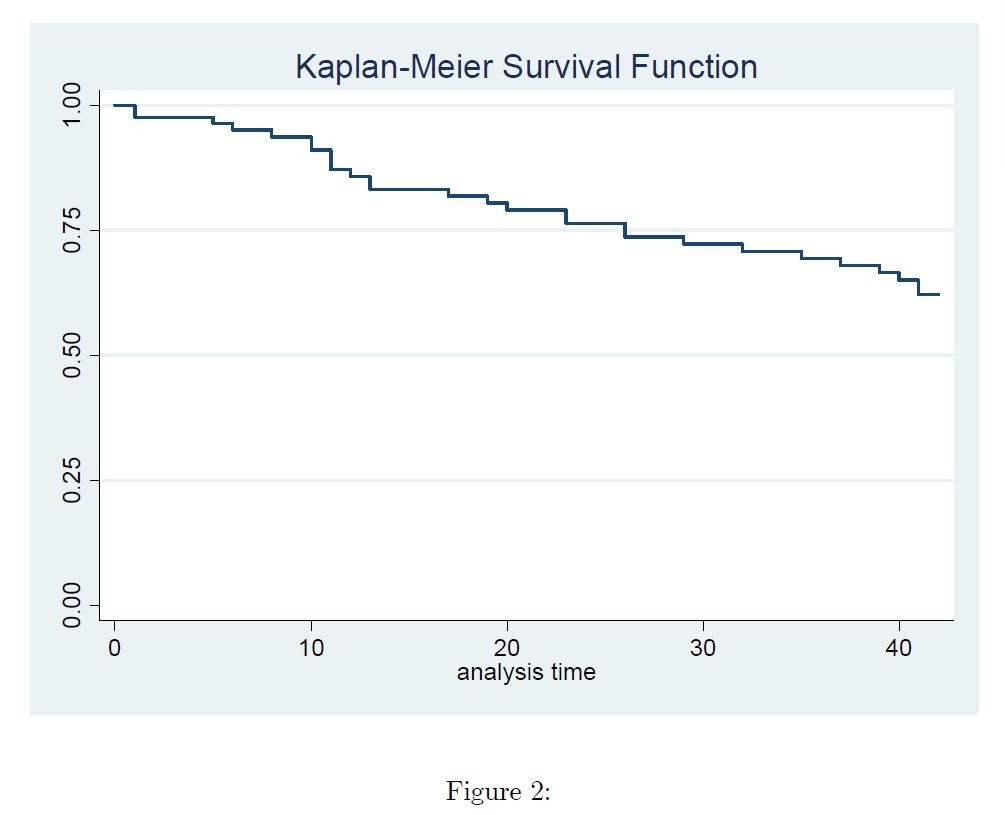Click the 0 x-axis tick label

[115, 646]
